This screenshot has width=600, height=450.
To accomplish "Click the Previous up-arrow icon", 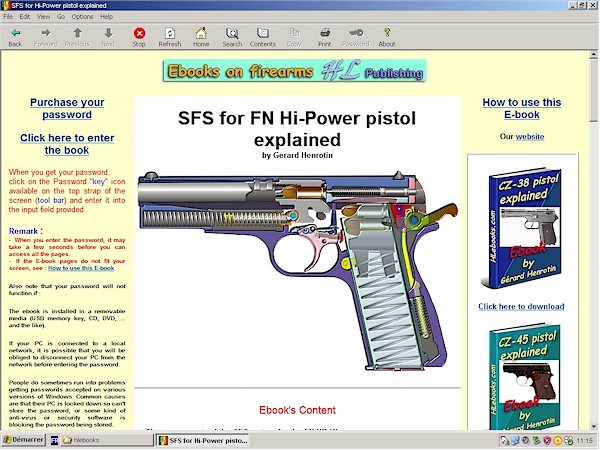I will [77, 33].
